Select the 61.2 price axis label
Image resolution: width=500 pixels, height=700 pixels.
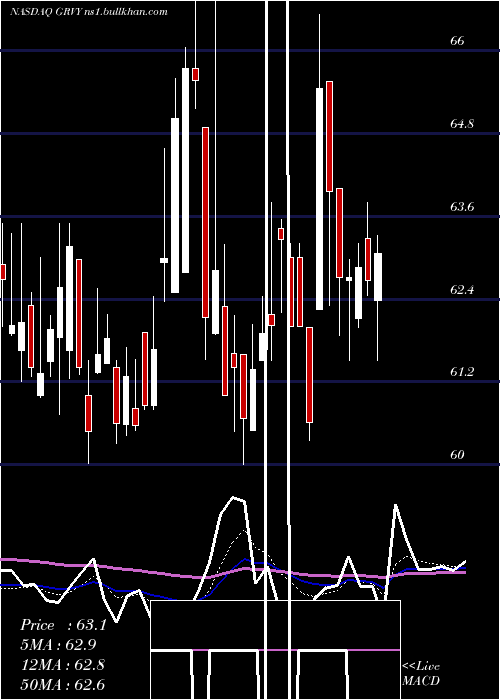tap(462, 371)
